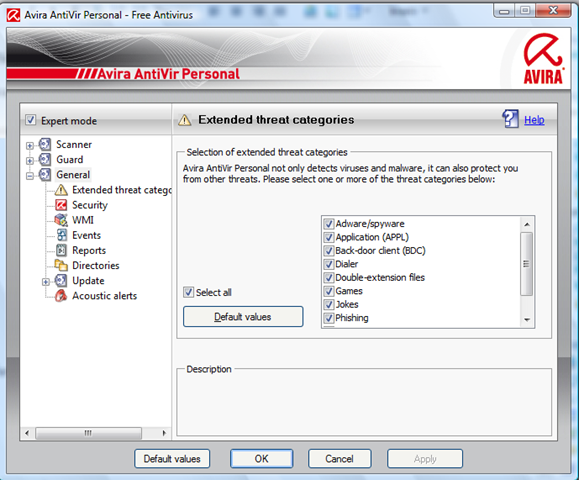Click the Help question mark icon
Screen dimensions: 579x480
510,119
